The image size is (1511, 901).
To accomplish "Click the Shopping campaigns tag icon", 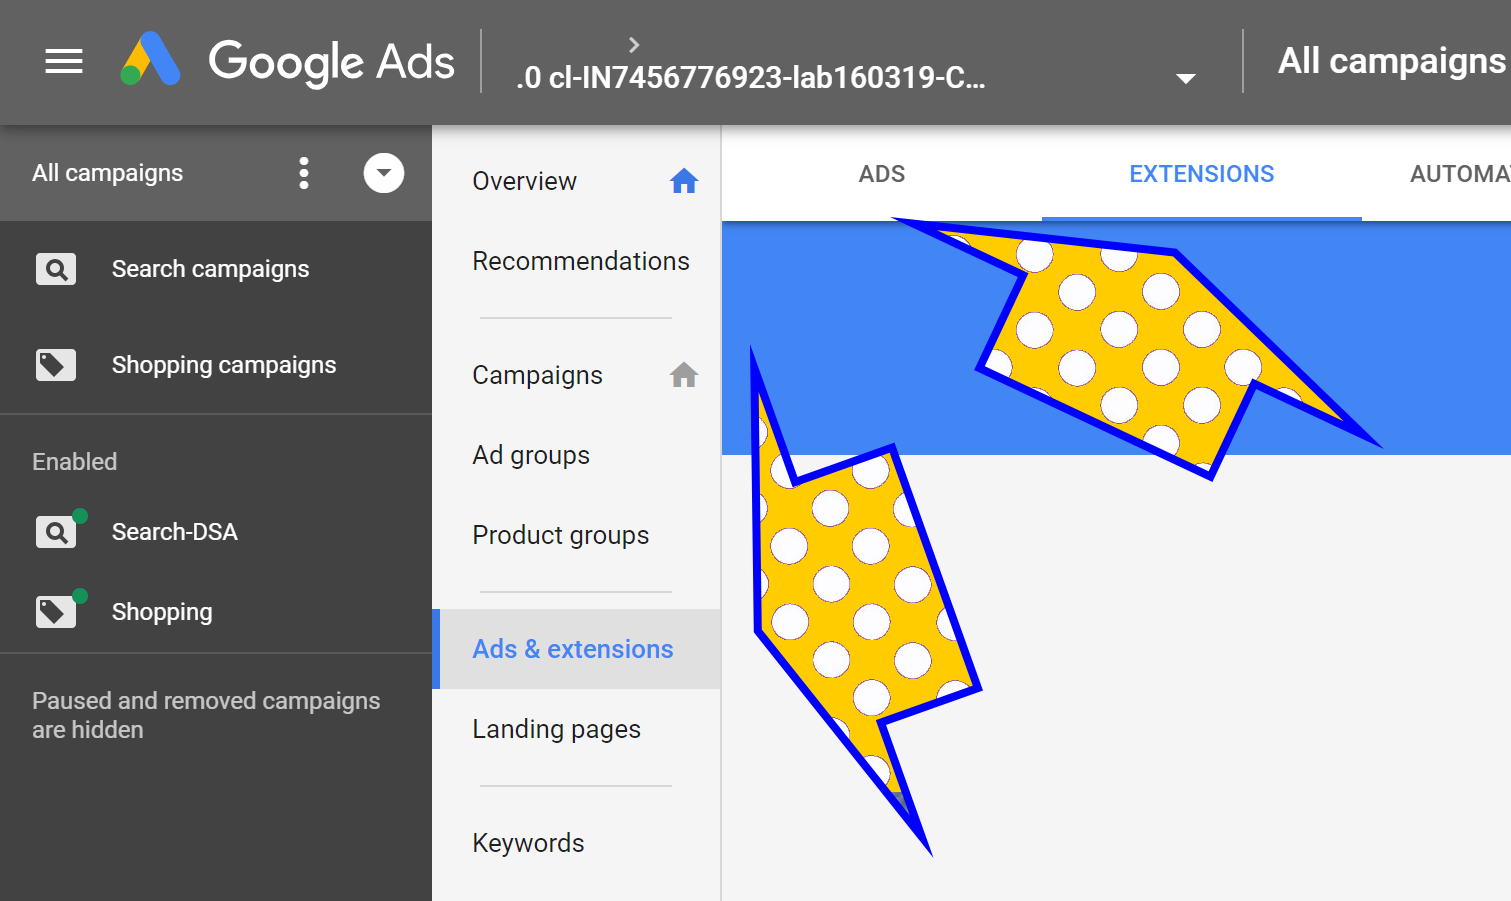I will (x=56, y=364).
